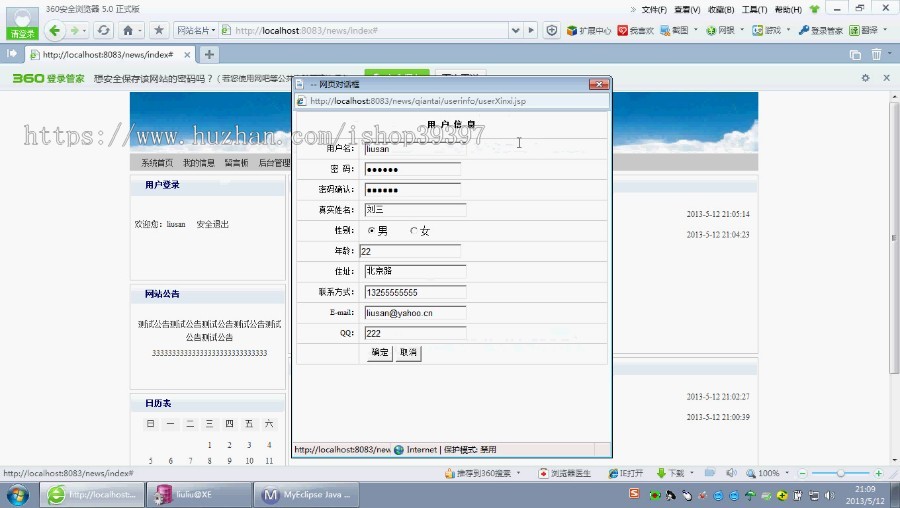Screen dimensions: 900x508
Task: Go to the home page icon
Action: click(128, 30)
